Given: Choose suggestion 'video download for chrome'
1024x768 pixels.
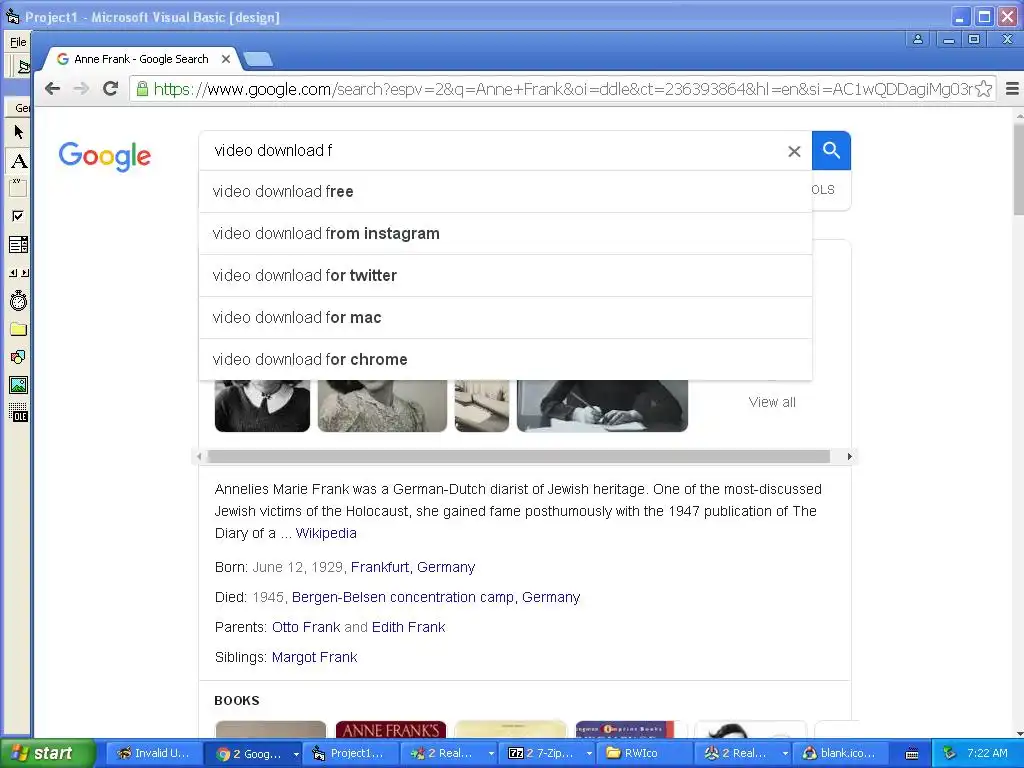Looking at the screenshot, I should tap(505, 359).
